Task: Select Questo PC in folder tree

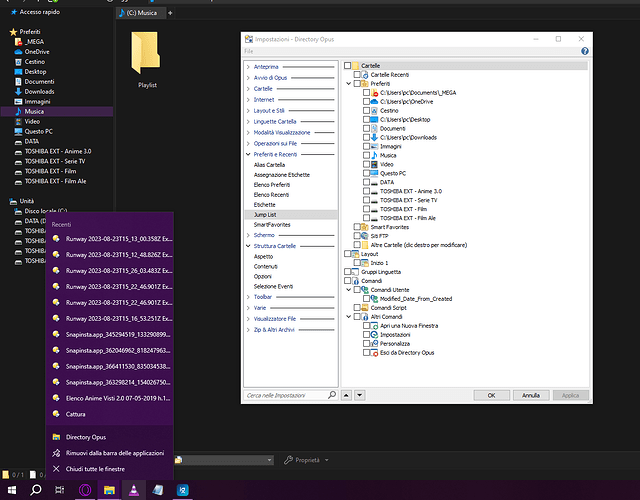Action: coord(38,131)
